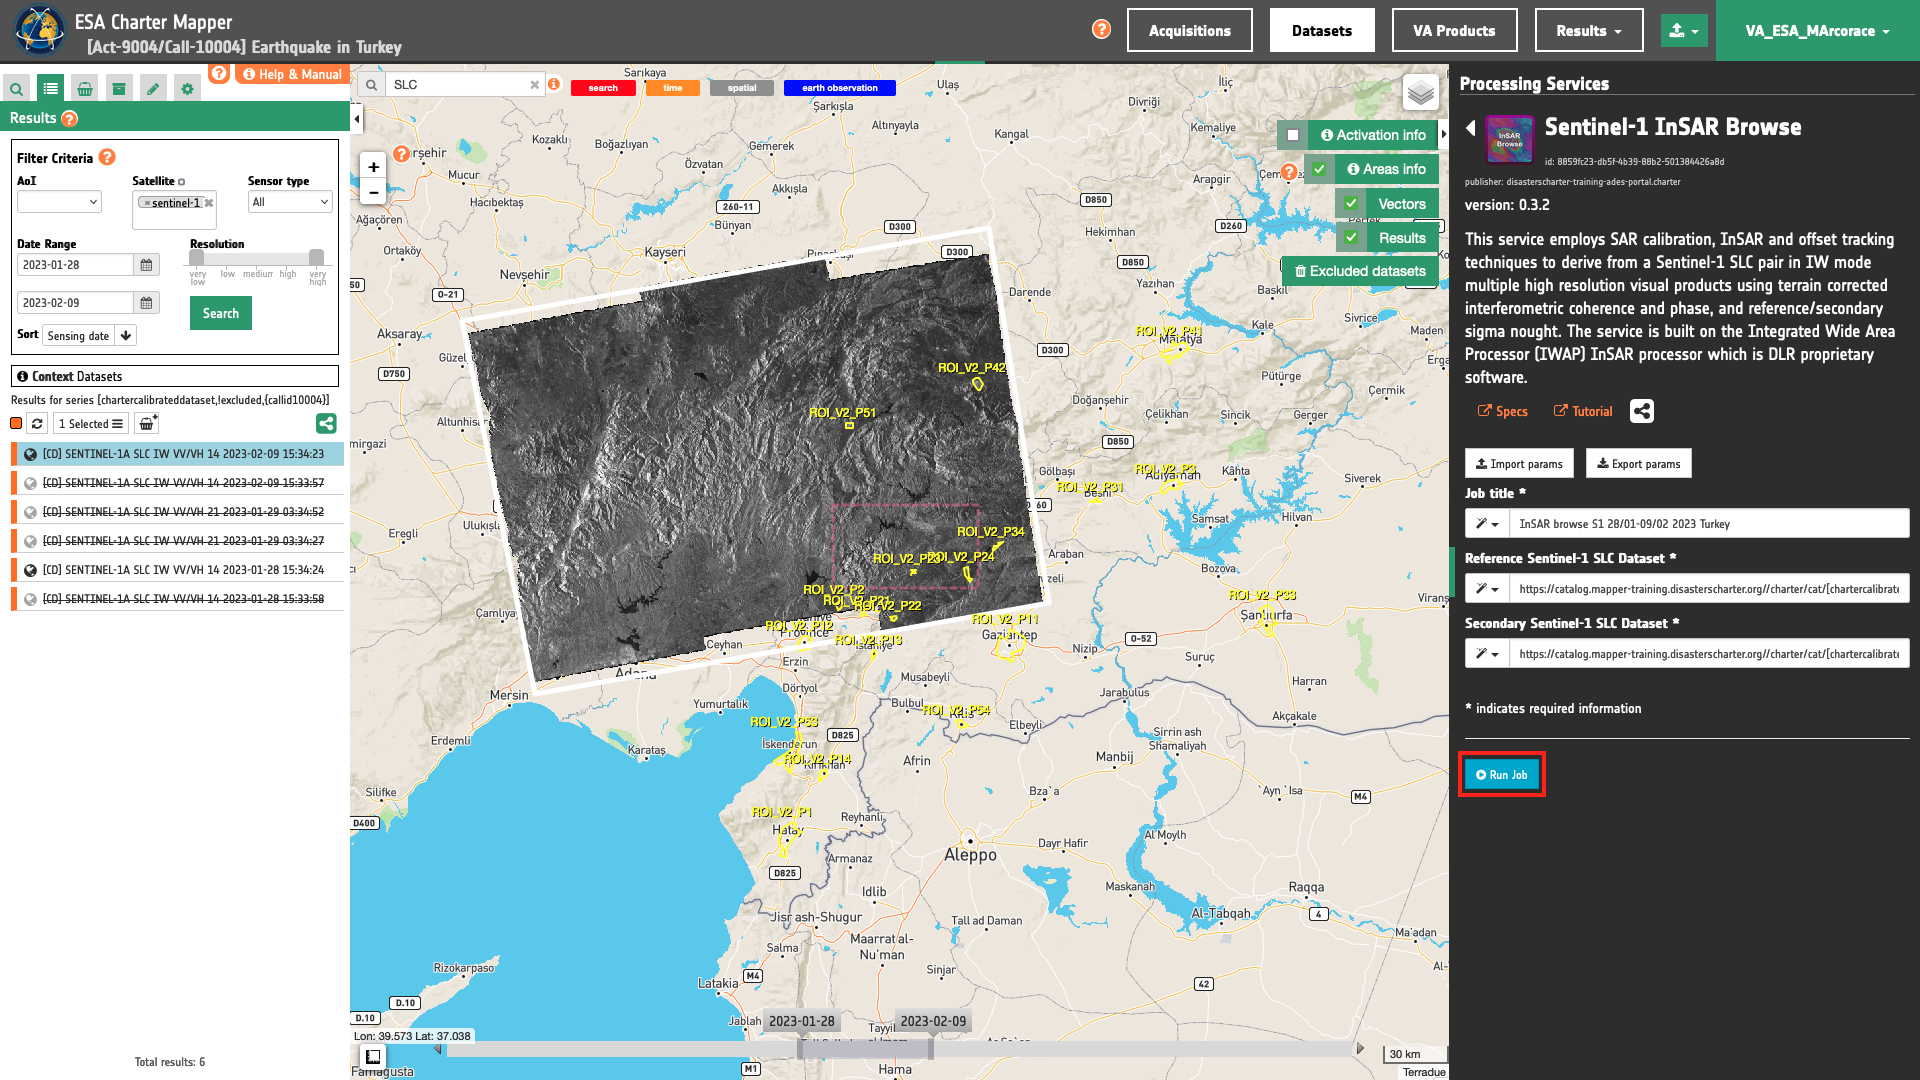Open the AoI dropdown
This screenshot has width=1920, height=1080.
coord(59,202)
